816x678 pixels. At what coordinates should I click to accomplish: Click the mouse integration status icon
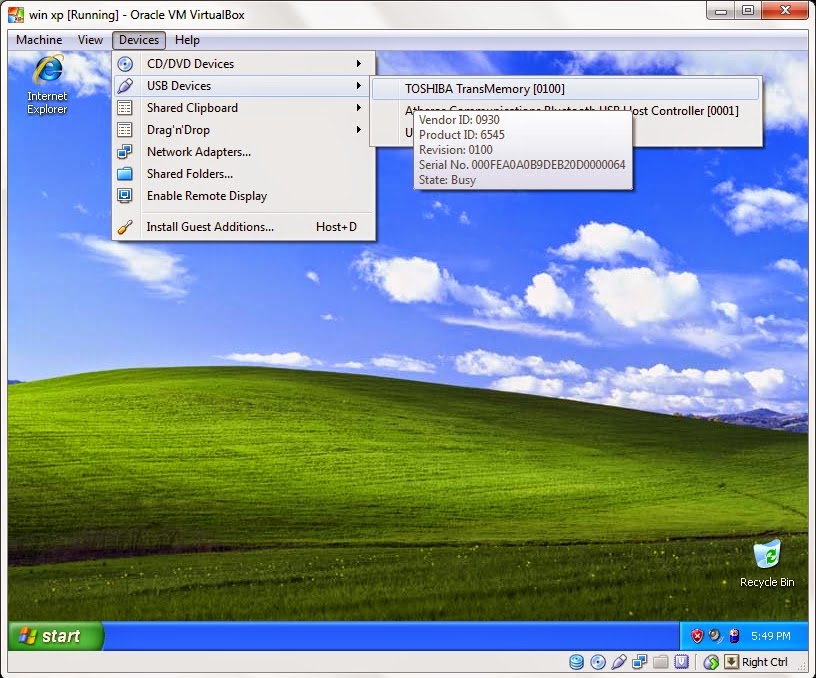tap(711, 662)
